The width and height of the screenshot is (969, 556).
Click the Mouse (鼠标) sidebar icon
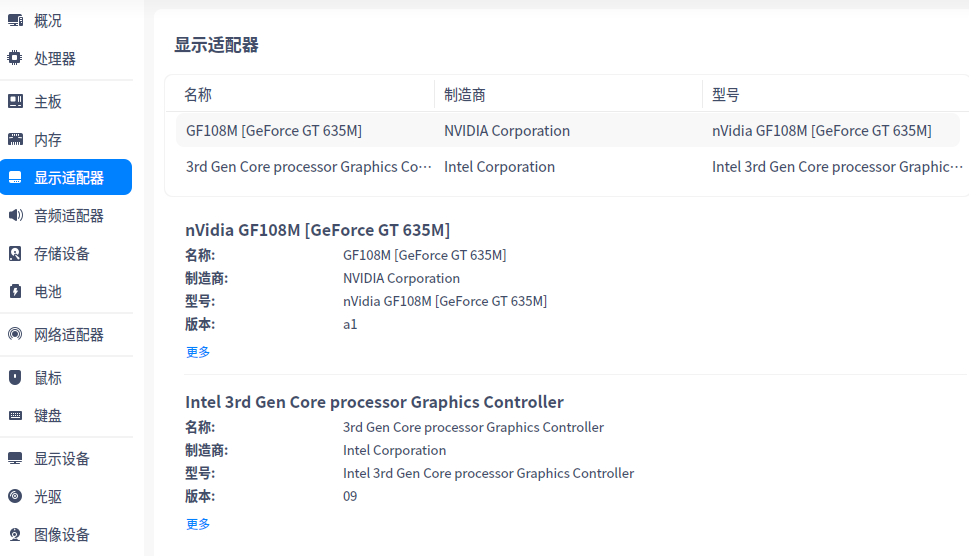coord(15,378)
